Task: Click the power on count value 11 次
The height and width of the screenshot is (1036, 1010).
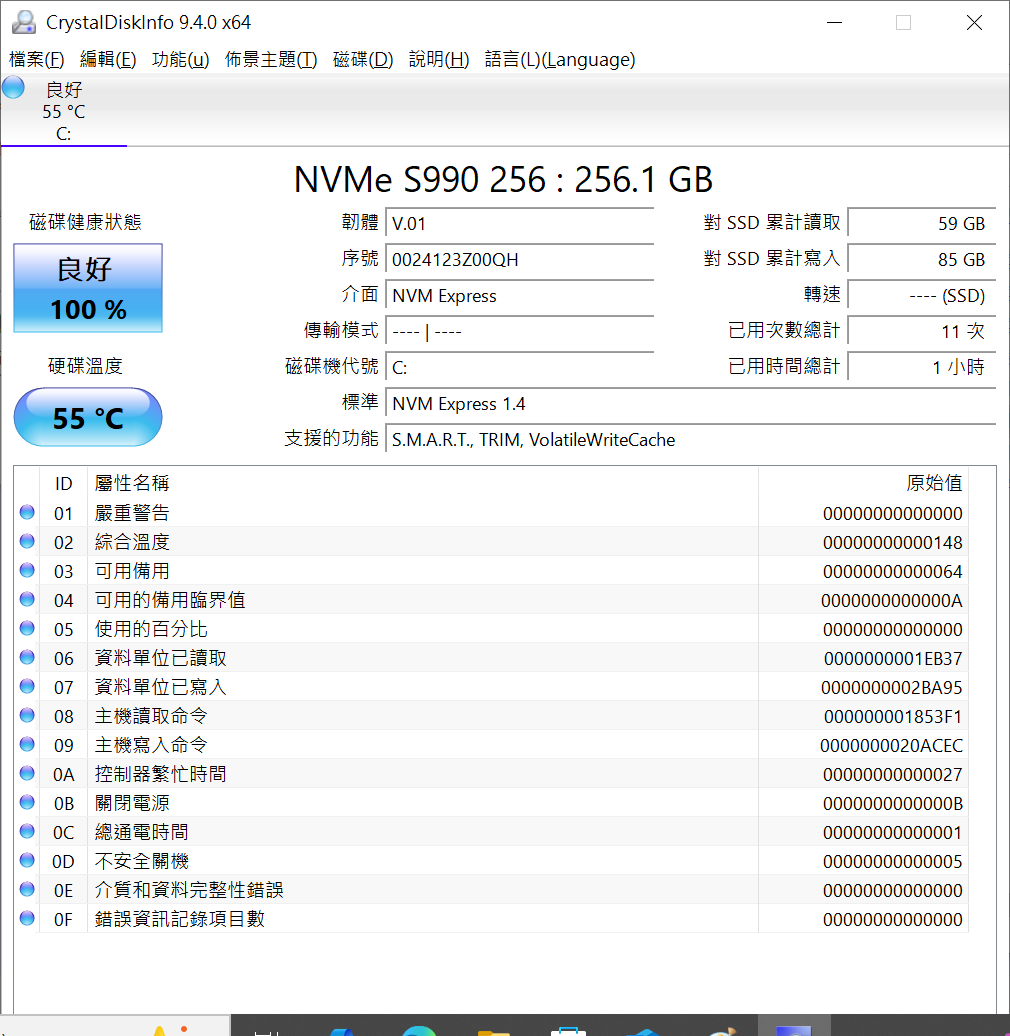Action: [921, 331]
